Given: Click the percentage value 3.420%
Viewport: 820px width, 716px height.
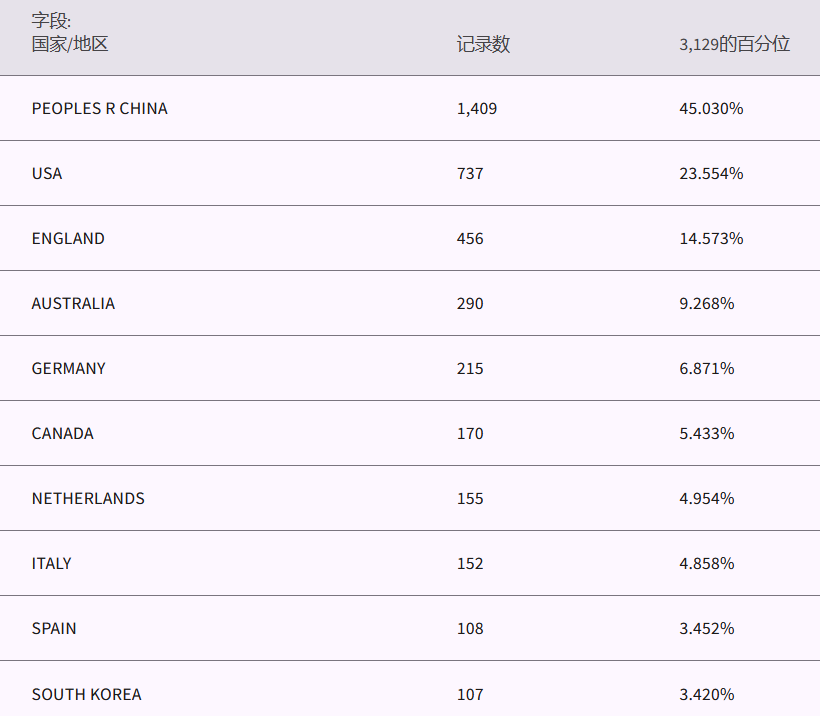Looking at the screenshot, I should tap(706, 694).
